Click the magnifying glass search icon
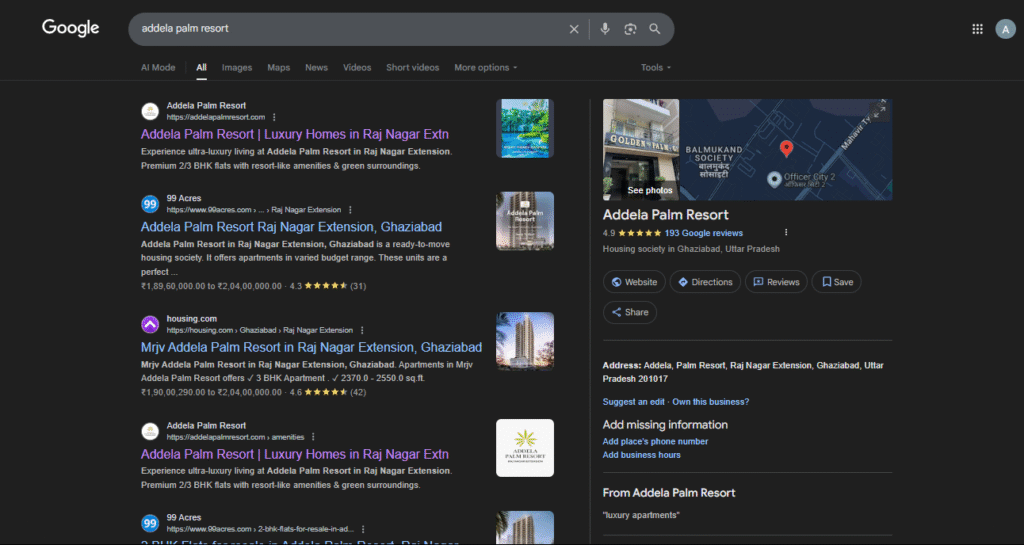 (x=655, y=29)
